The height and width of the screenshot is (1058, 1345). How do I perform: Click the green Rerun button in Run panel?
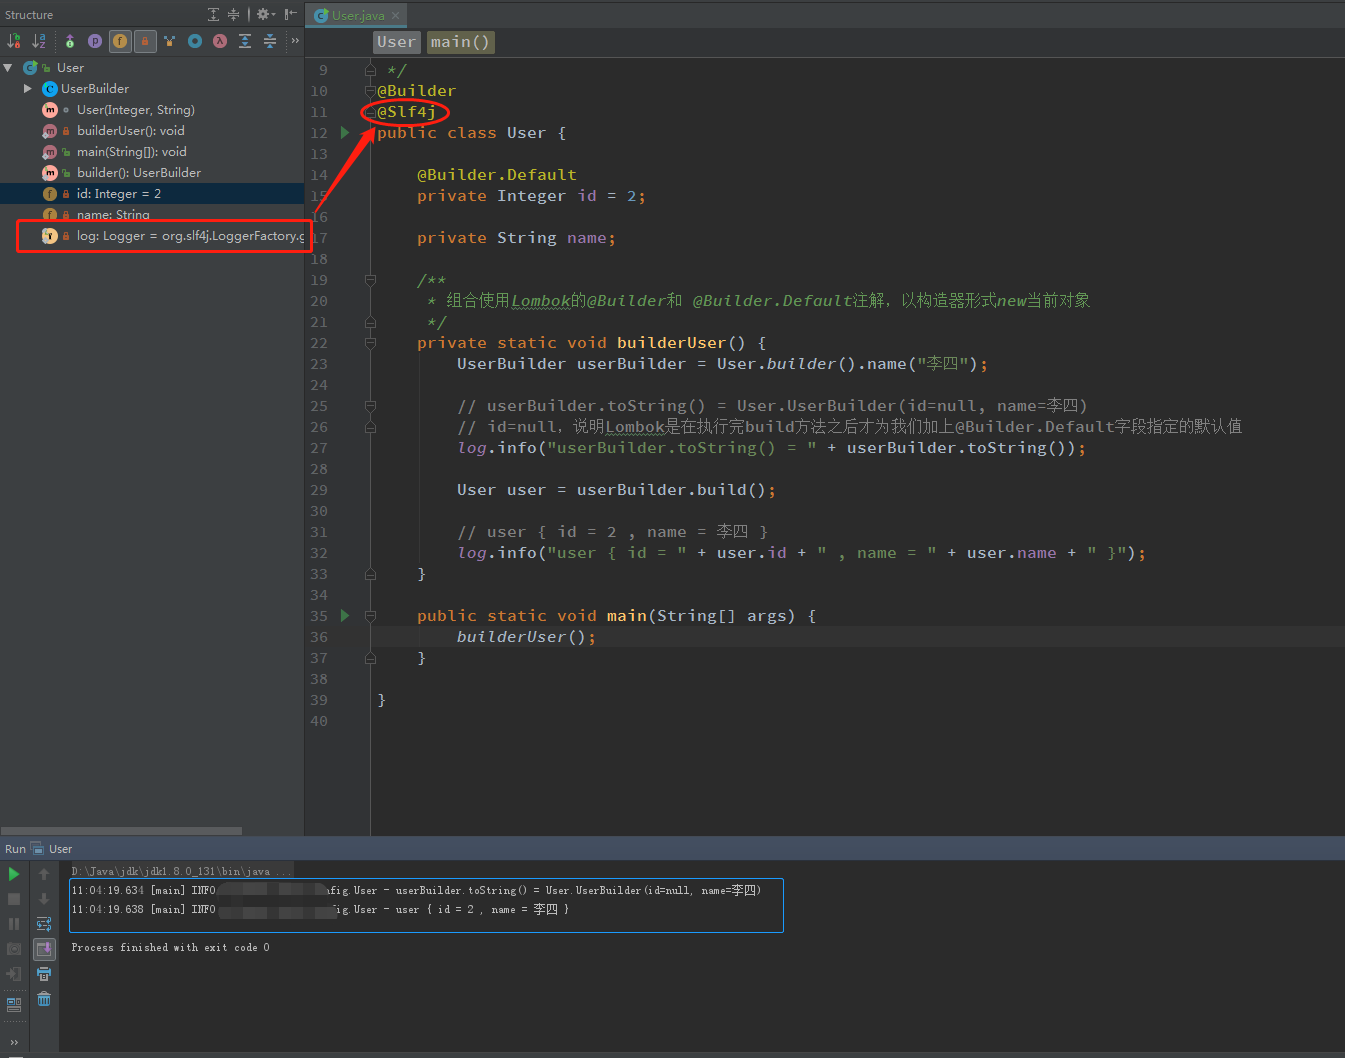14,874
